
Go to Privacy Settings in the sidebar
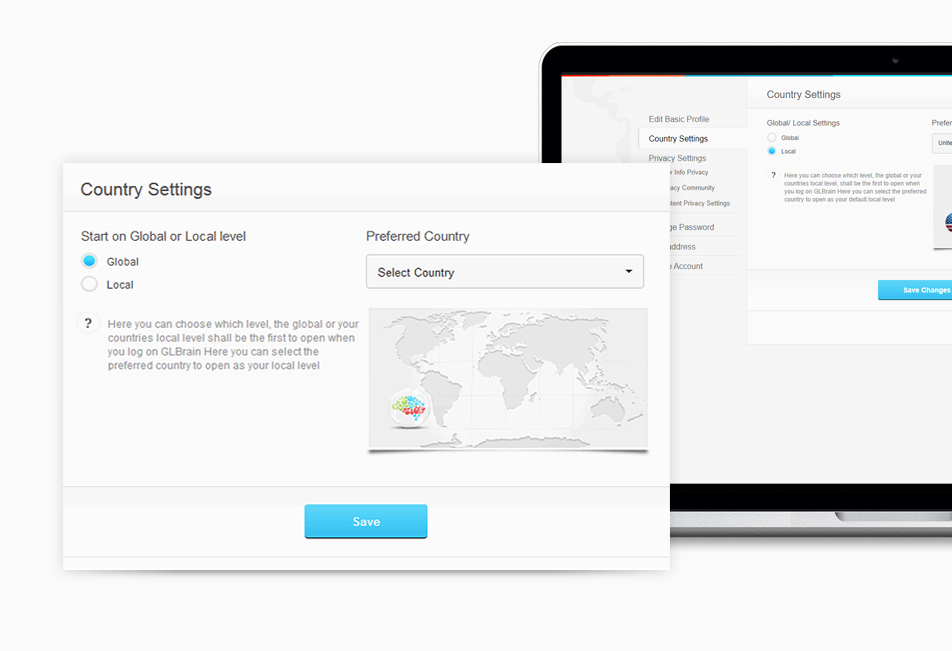tap(679, 158)
